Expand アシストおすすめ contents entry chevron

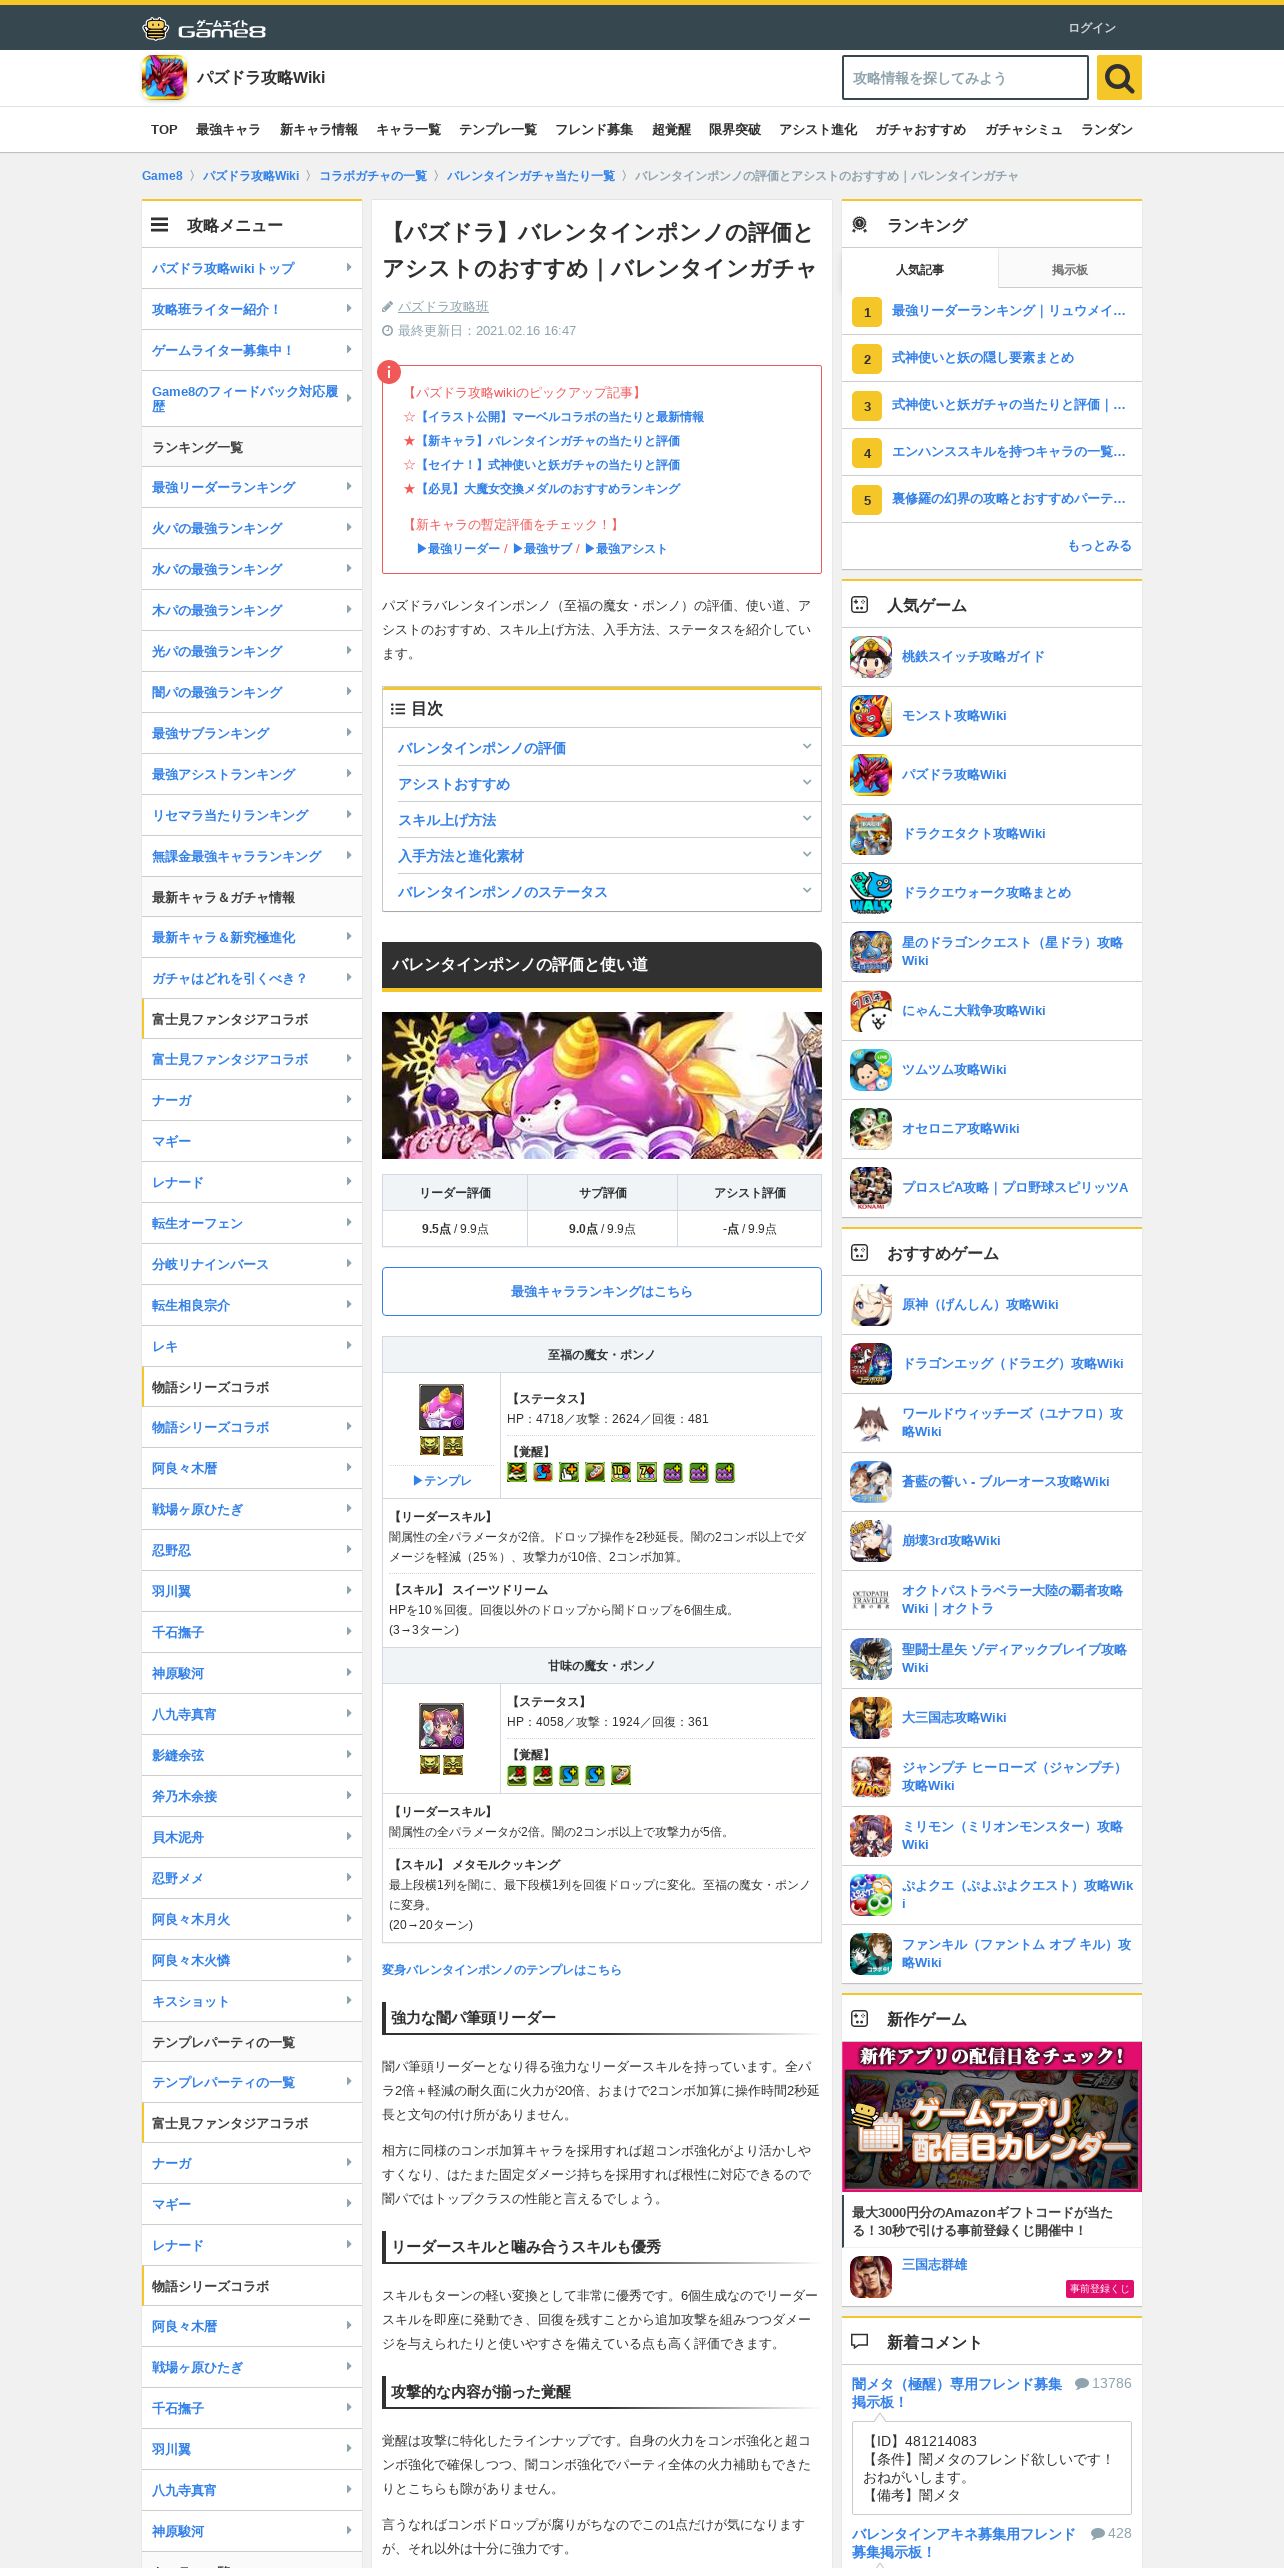[x=806, y=782]
